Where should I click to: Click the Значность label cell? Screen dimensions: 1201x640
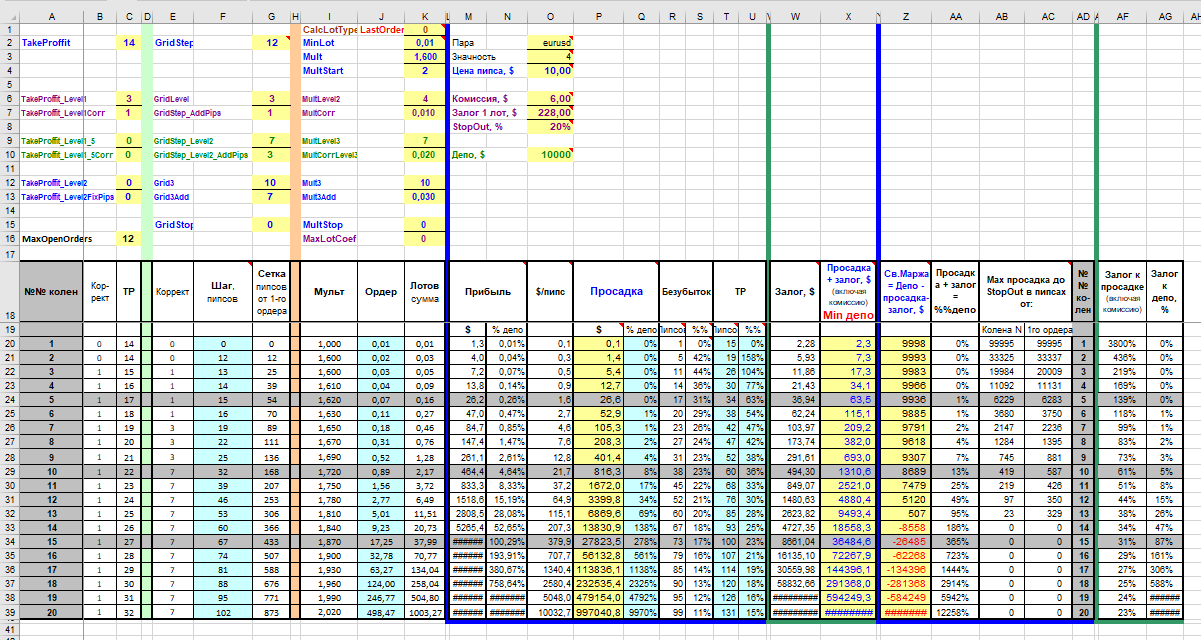pyautogui.click(x=488, y=58)
